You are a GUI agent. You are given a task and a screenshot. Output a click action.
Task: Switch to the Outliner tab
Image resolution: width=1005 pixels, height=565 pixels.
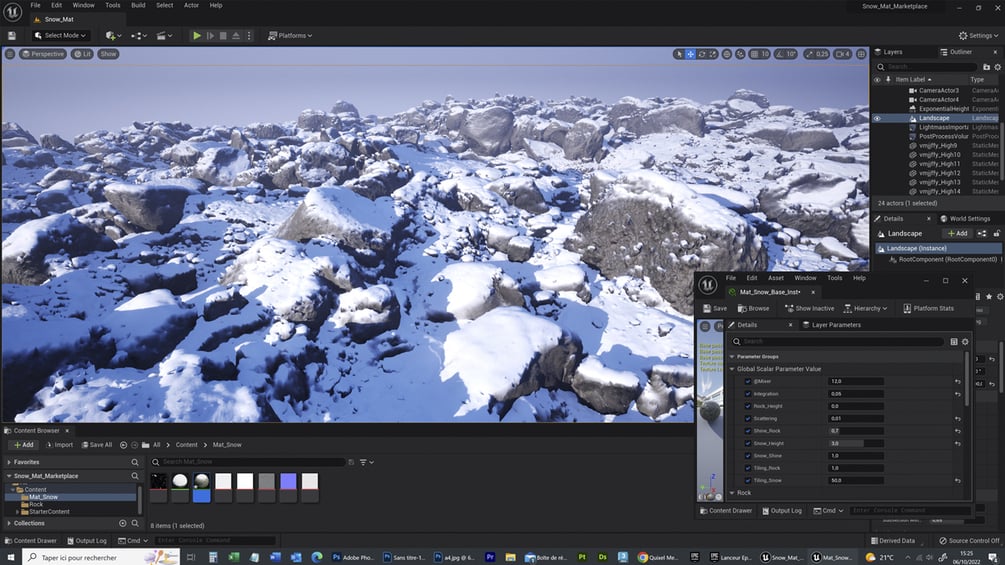click(x=956, y=52)
